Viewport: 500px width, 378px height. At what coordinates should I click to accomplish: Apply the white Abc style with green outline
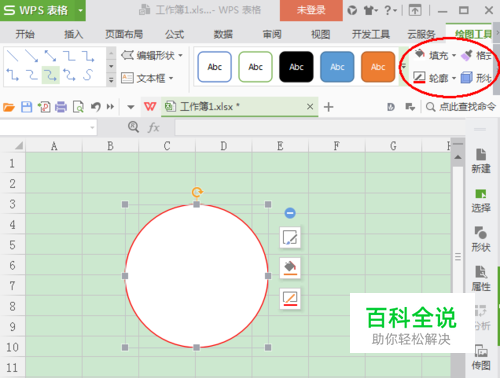255,67
